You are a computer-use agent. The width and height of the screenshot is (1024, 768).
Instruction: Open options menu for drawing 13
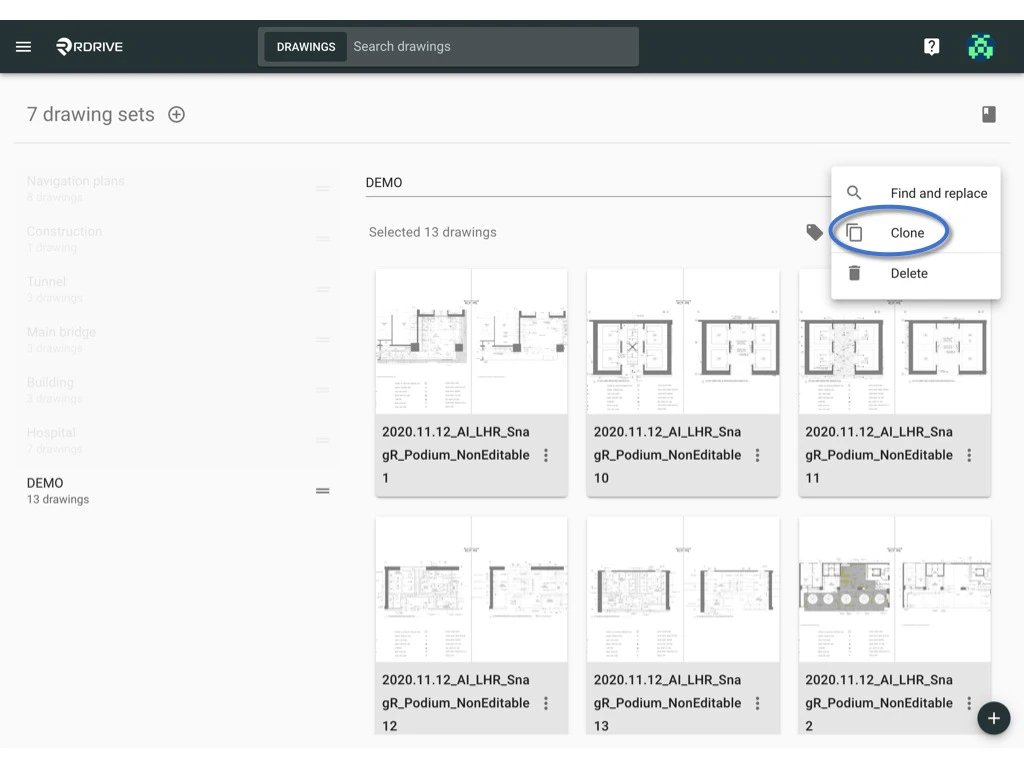pyautogui.click(x=758, y=703)
